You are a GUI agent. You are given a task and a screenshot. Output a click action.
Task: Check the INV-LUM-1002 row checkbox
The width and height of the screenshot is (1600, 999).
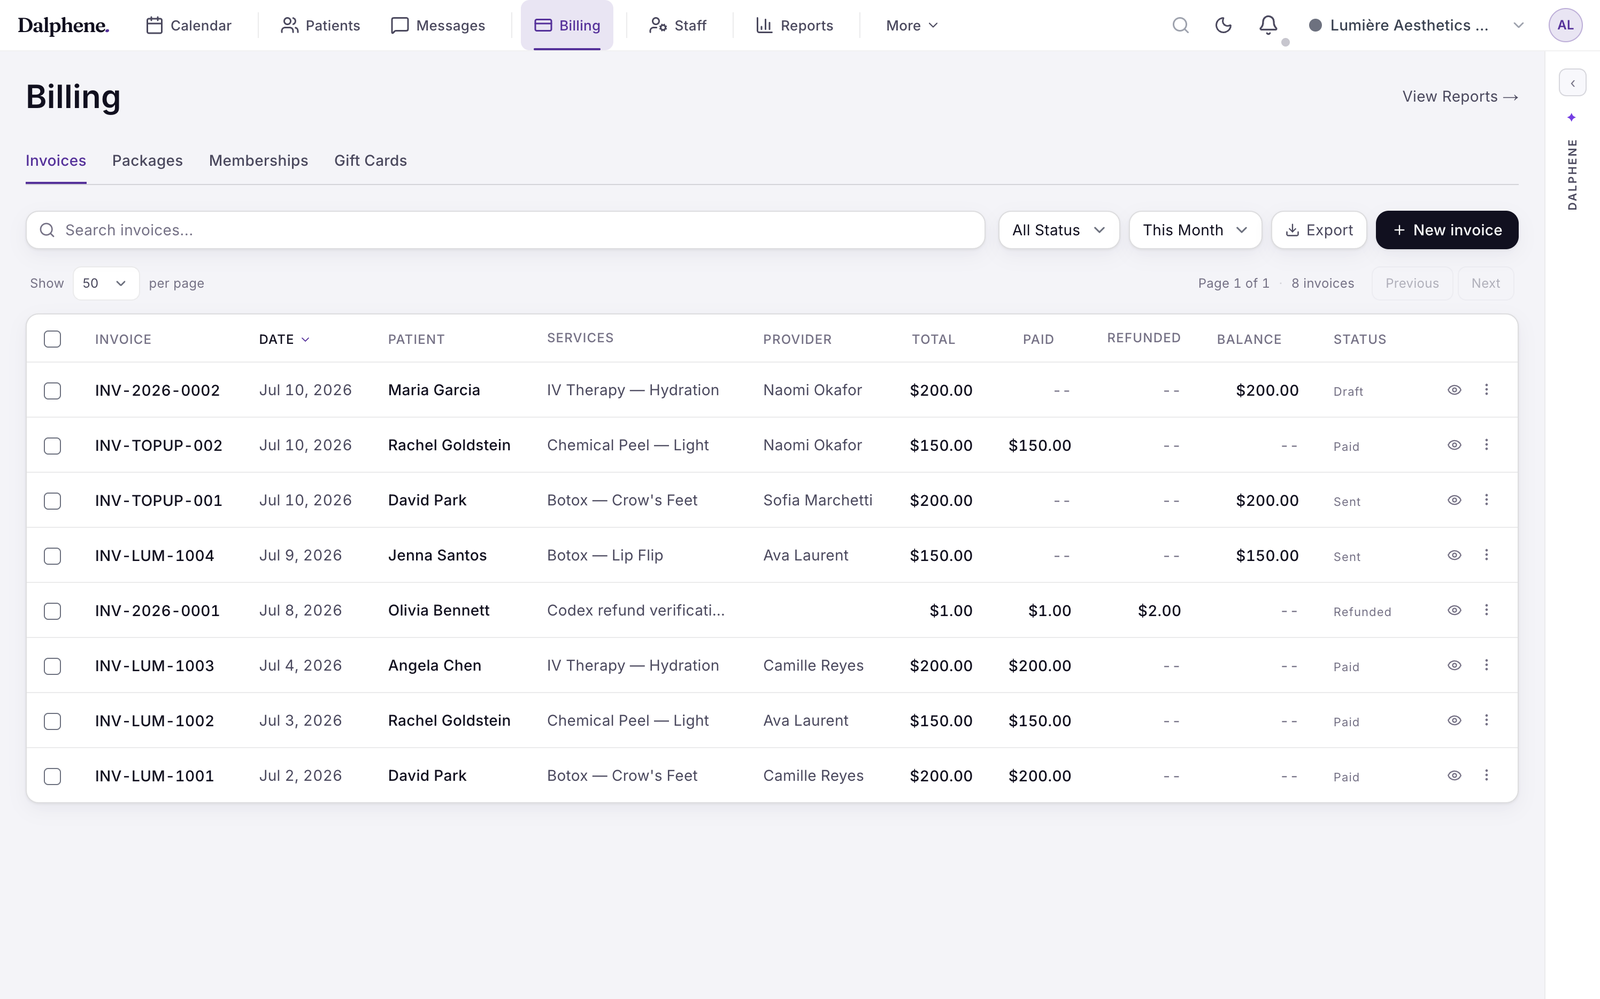click(x=53, y=721)
